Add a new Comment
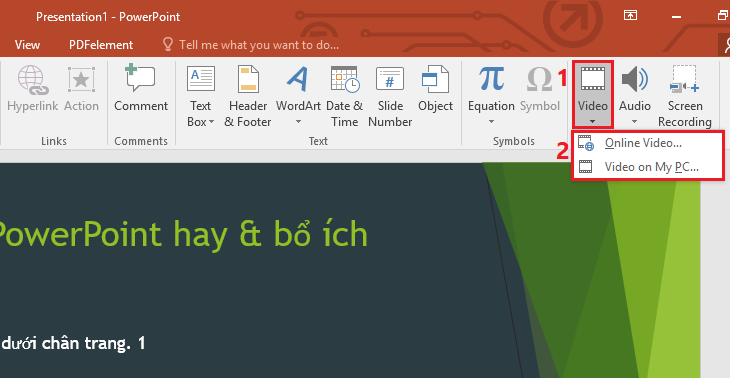 pyautogui.click(x=141, y=88)
